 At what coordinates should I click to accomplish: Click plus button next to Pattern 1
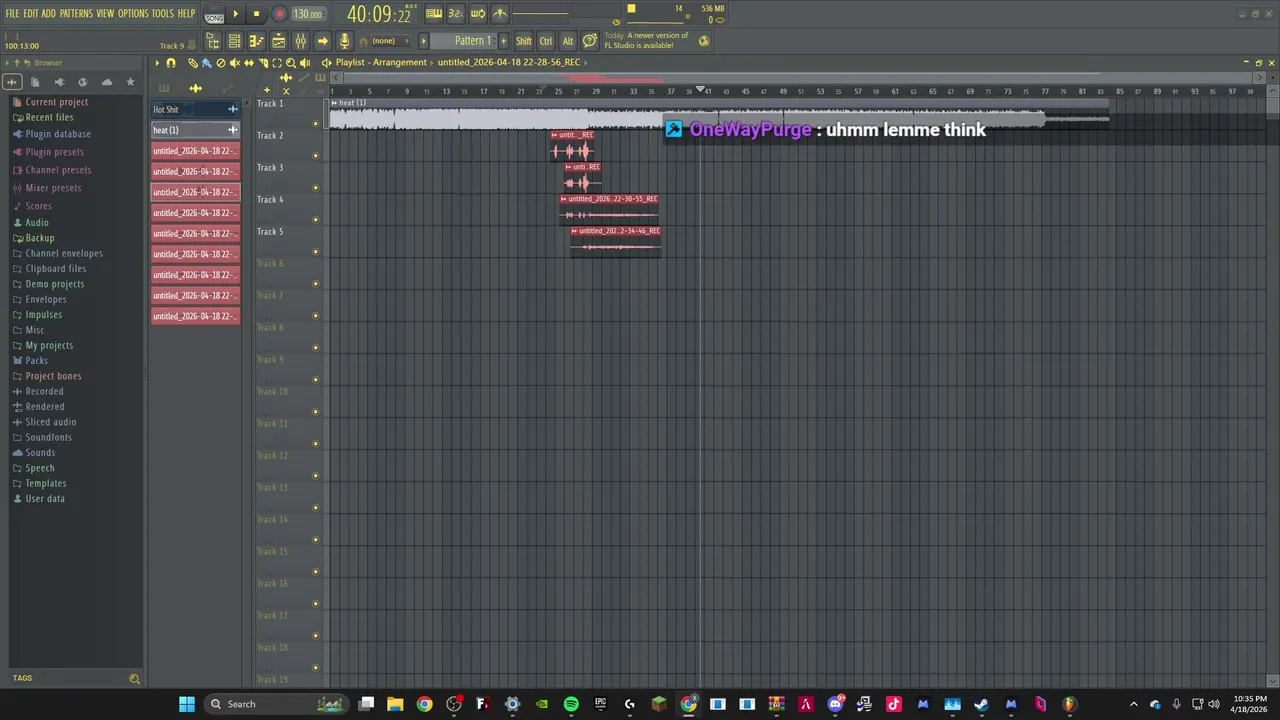point(503,41)
